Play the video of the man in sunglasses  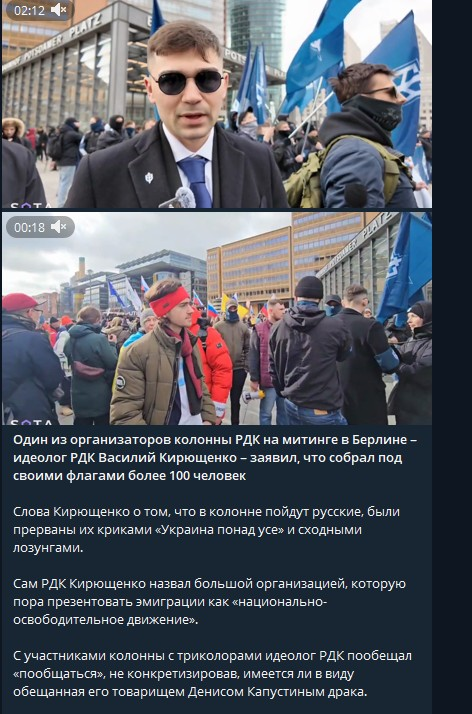click(217, 104)
